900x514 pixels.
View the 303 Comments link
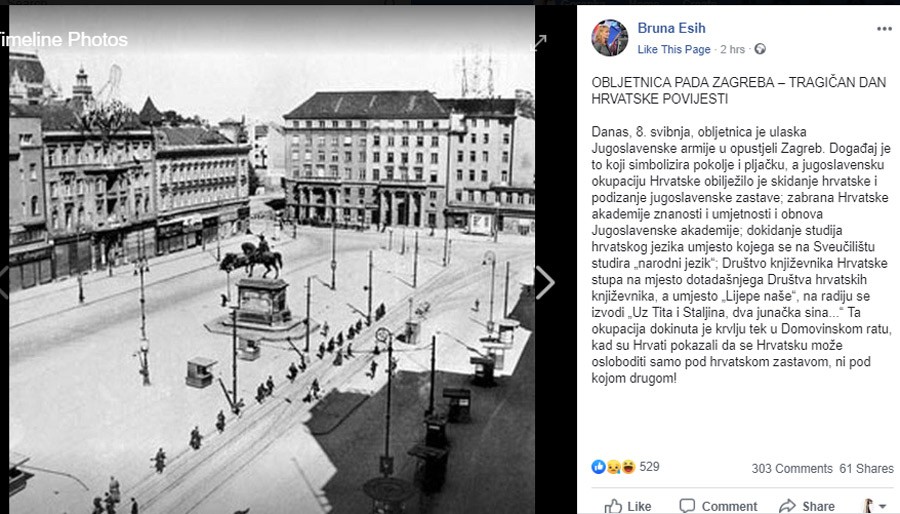point(792,469)
